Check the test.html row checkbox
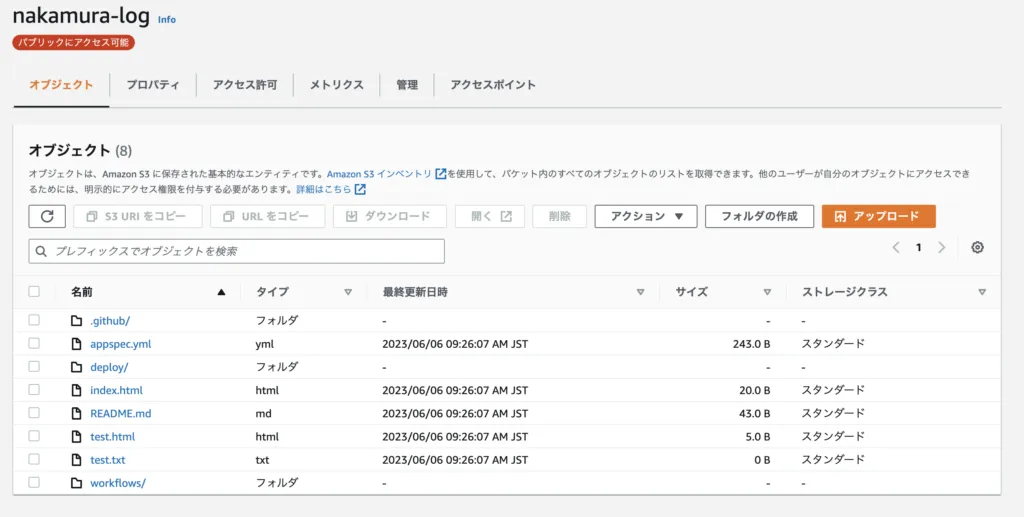 tap(34, 436)
